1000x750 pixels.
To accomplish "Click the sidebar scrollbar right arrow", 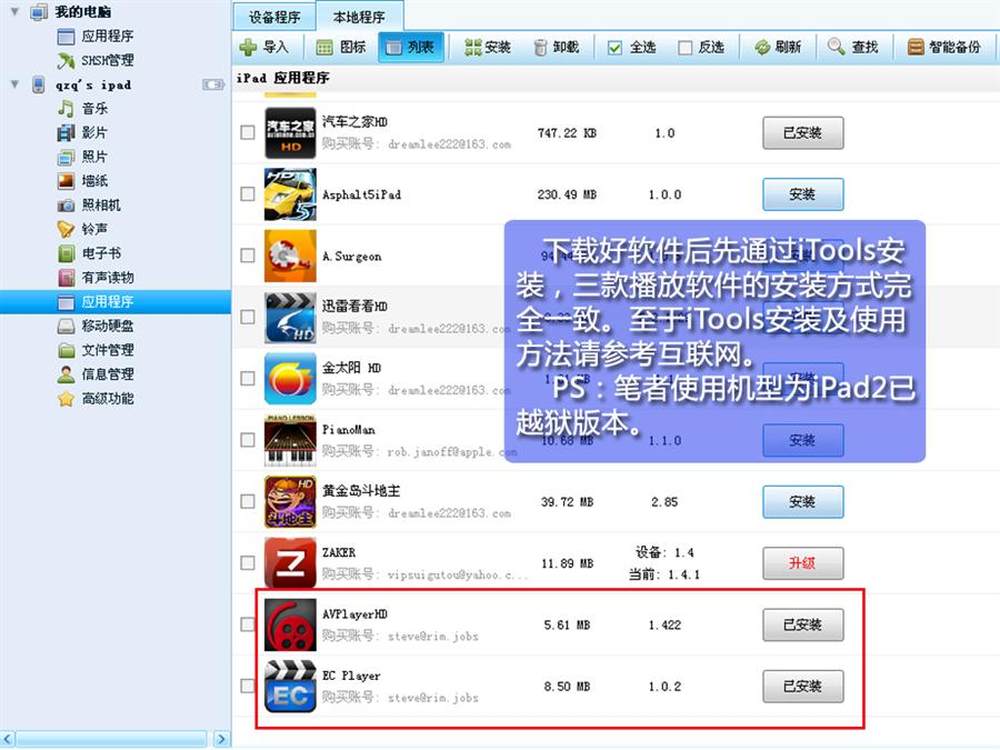I will [221, 739].
